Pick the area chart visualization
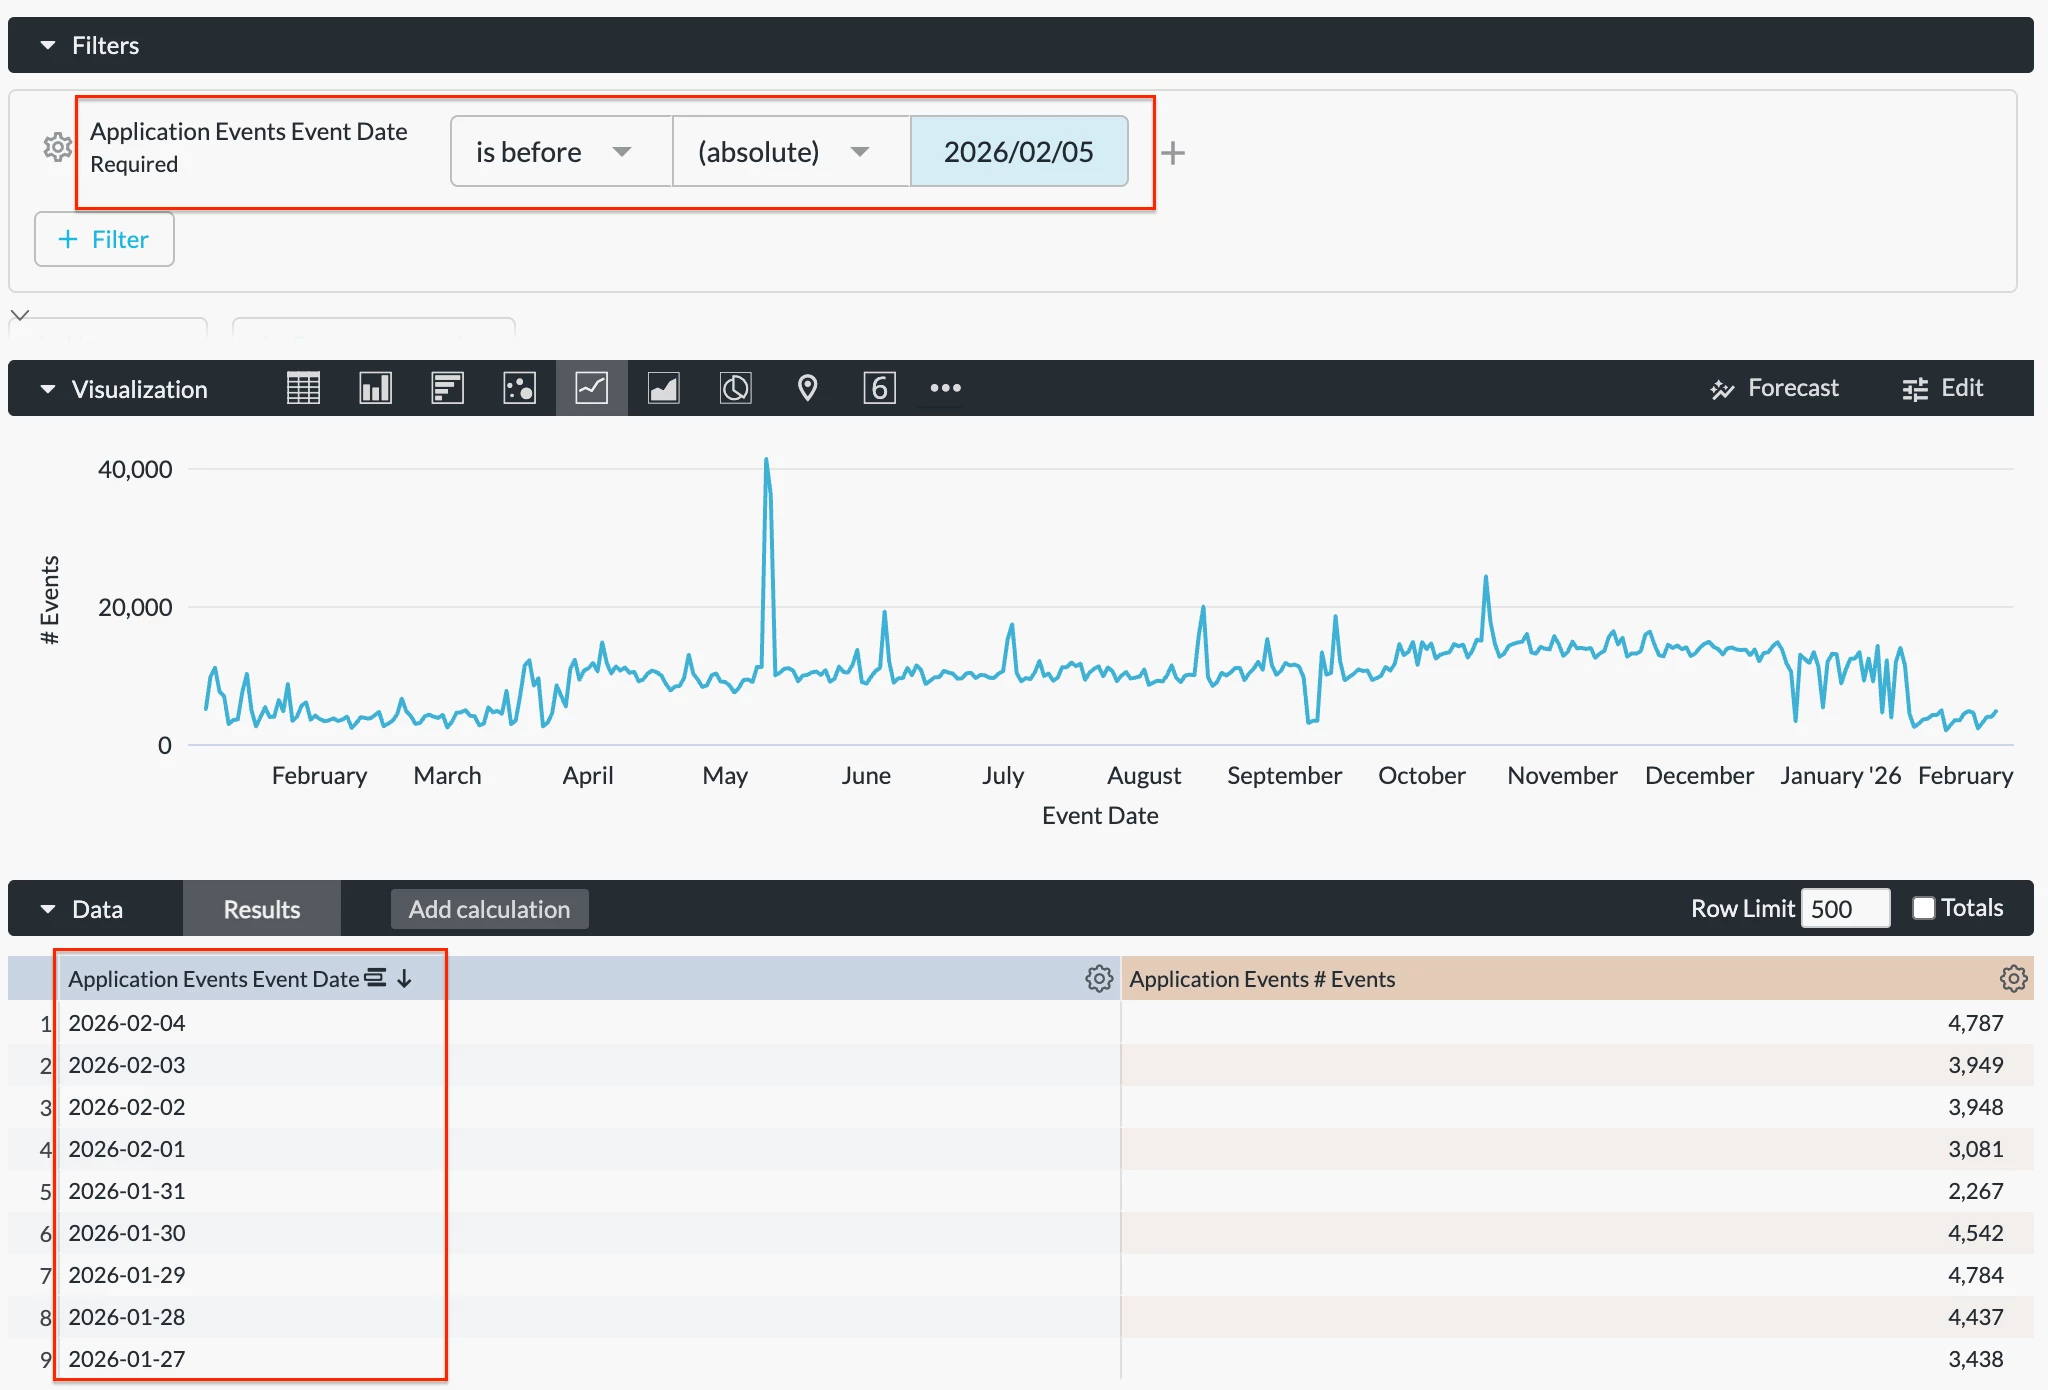This screenshot has width=2048, height=1390. [x=663, y=388]
